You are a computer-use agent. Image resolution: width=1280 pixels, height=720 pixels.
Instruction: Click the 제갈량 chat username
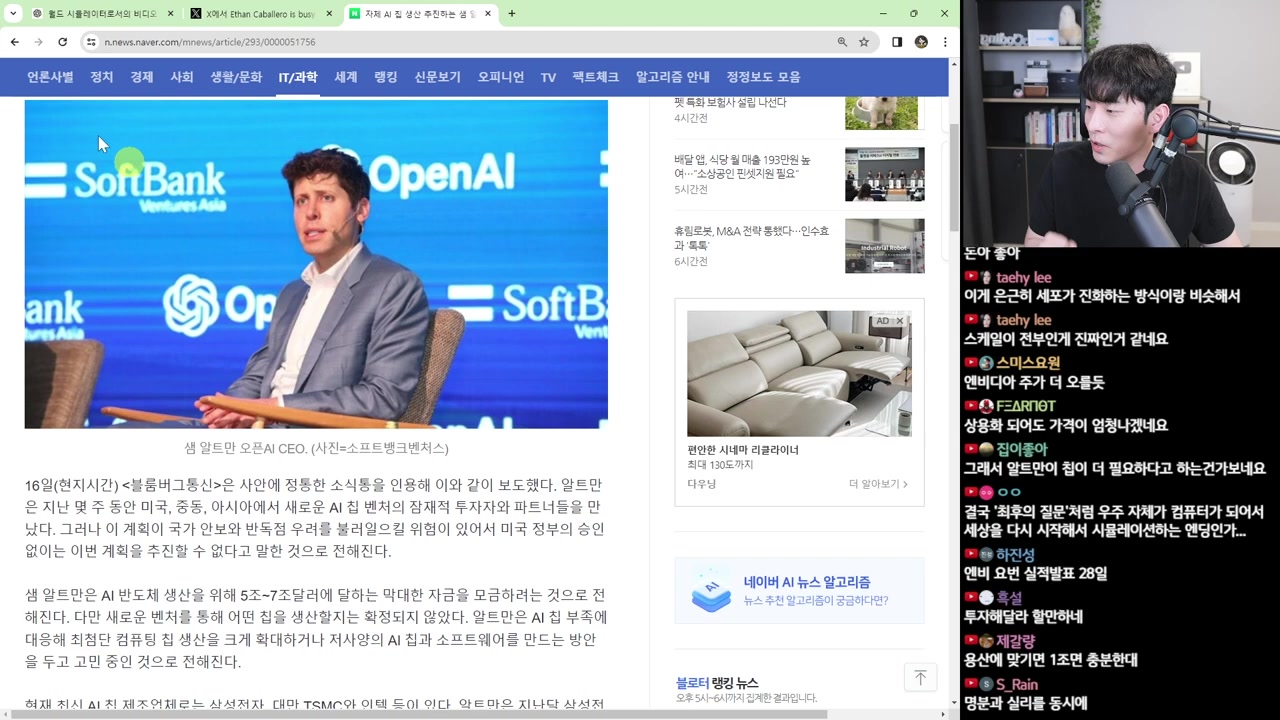pos(1015,641)
